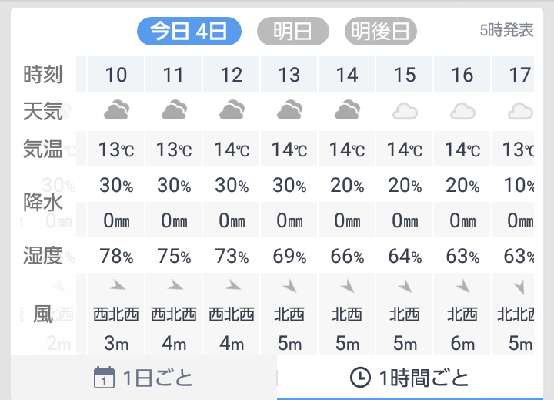This screenshot has height=400, width=554.
Task: Click the wind direction arrow for 10時
Action: click(x=117, y=286)
